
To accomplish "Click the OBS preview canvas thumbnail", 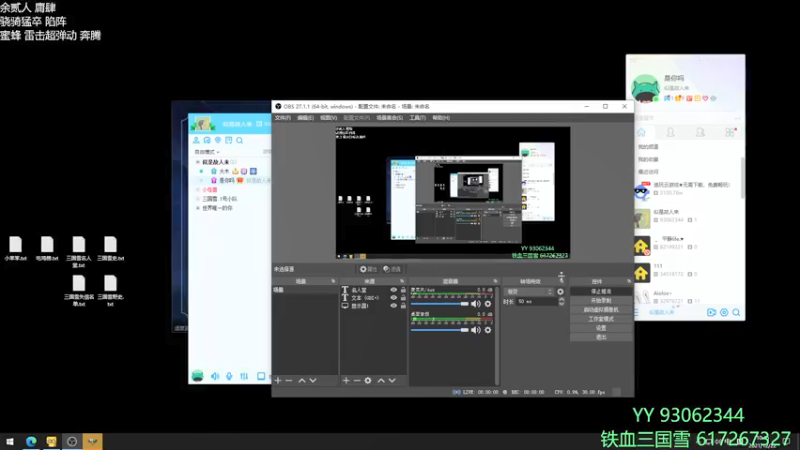I will tap(453, 193).
